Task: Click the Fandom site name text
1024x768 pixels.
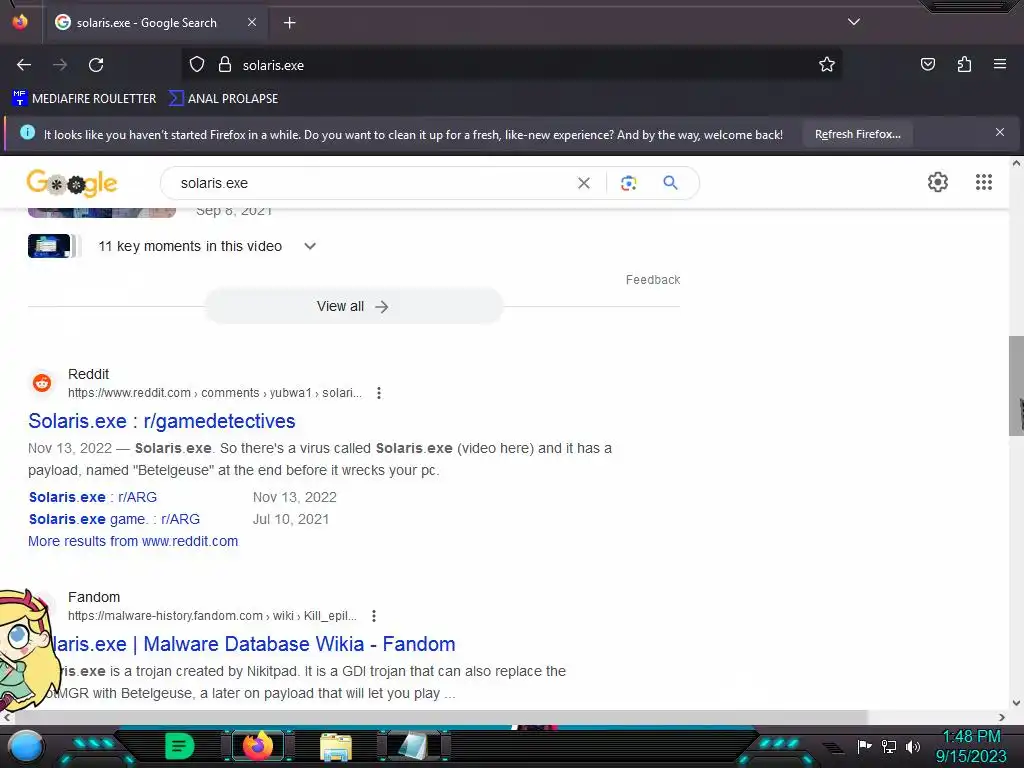Action: (x=94, y=597)
